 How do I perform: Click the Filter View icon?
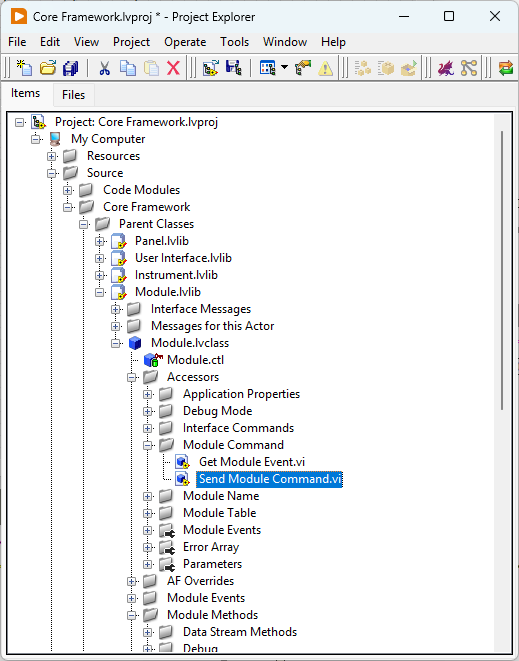pyautogui.click(x=268, y=67)
